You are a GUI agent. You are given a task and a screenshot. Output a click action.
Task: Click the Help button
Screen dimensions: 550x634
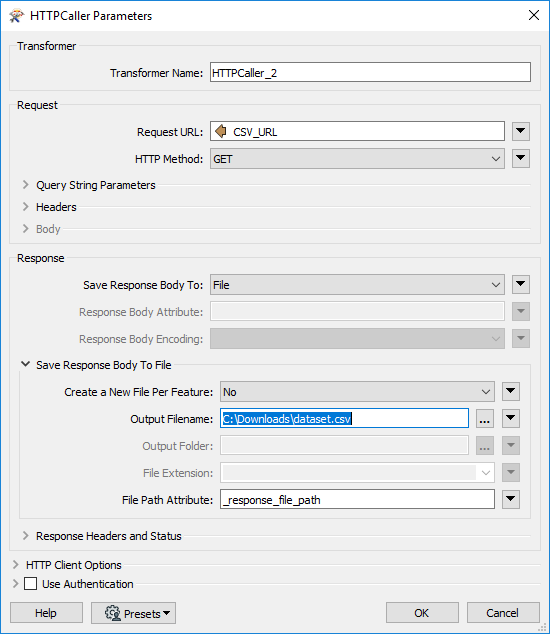tap(46, 613)
